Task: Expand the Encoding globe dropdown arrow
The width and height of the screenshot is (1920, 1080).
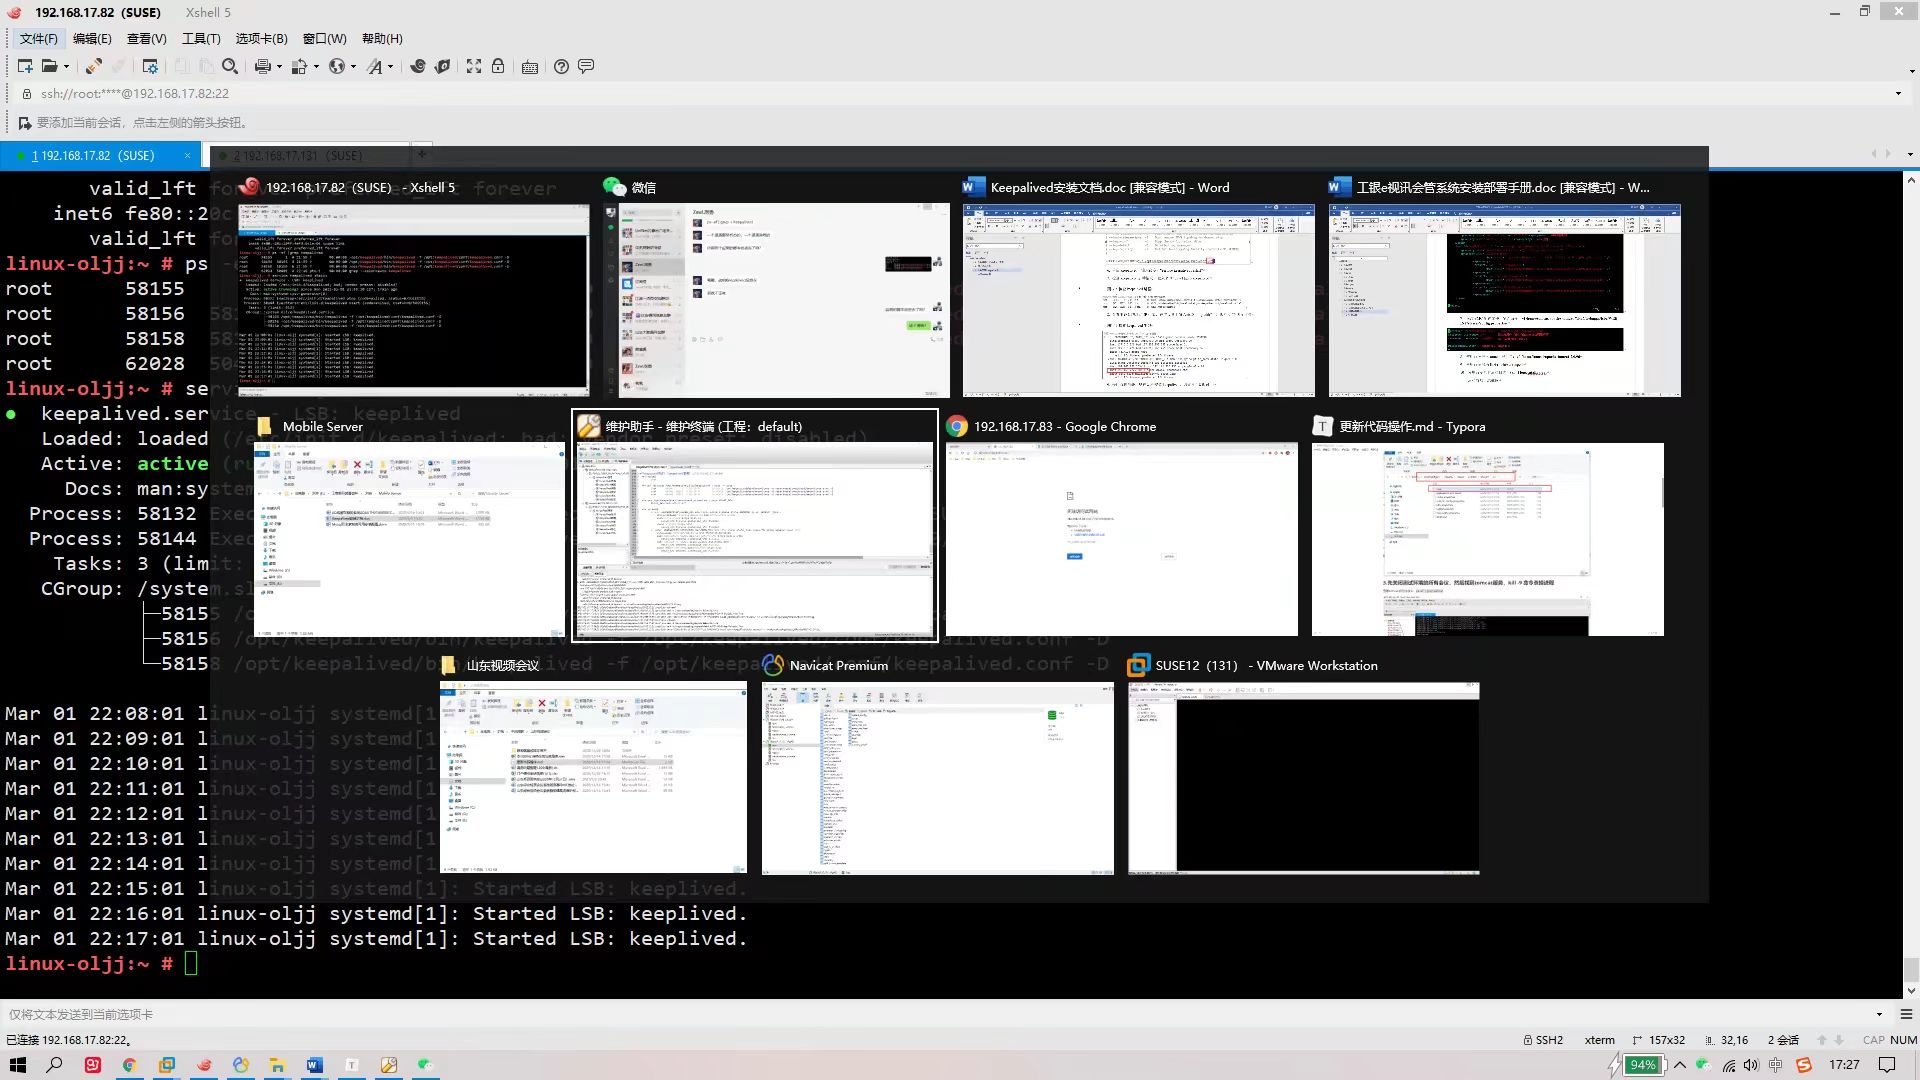Action: pos(354,67)
